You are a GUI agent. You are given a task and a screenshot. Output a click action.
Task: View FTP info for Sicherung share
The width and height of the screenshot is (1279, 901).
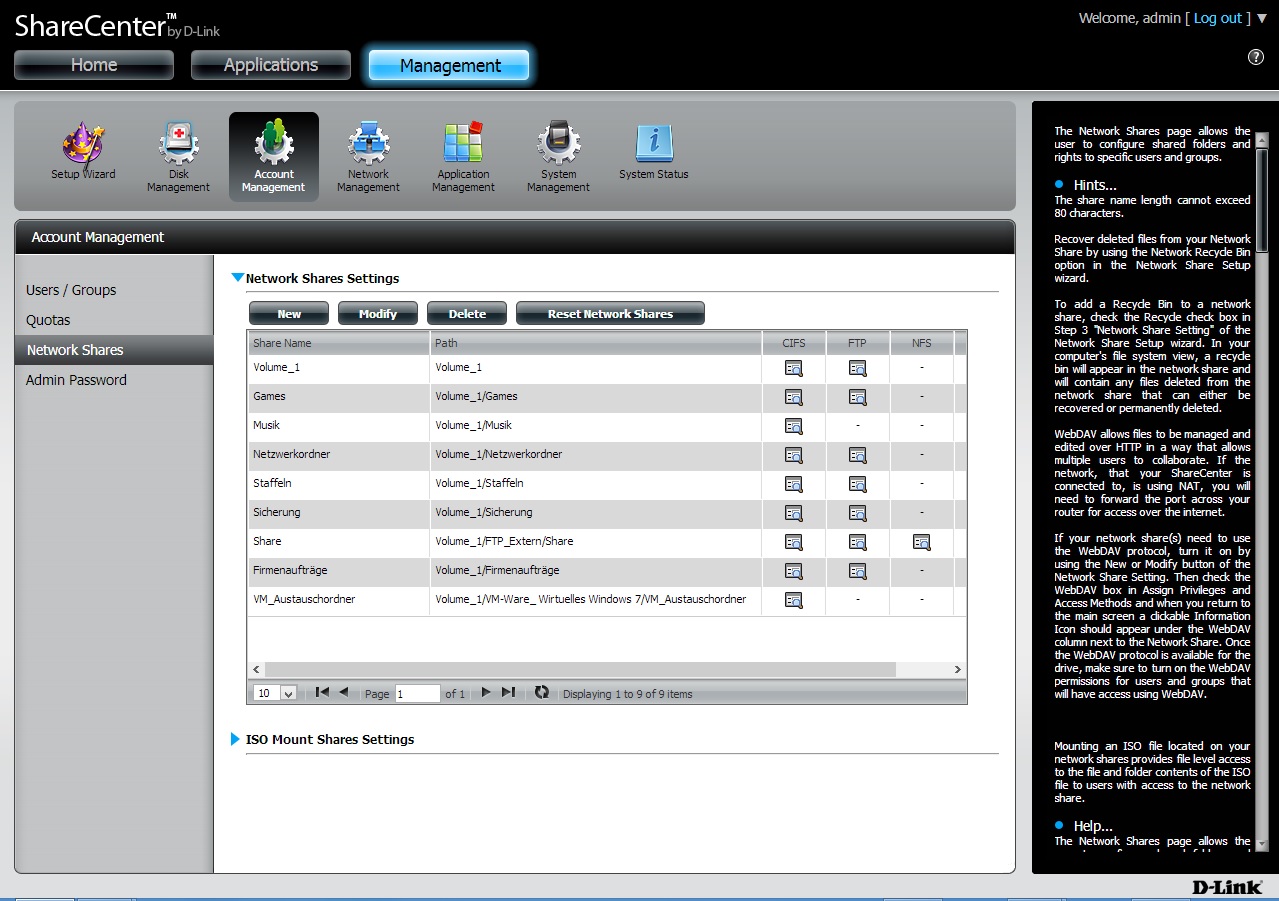coord(857,513)
